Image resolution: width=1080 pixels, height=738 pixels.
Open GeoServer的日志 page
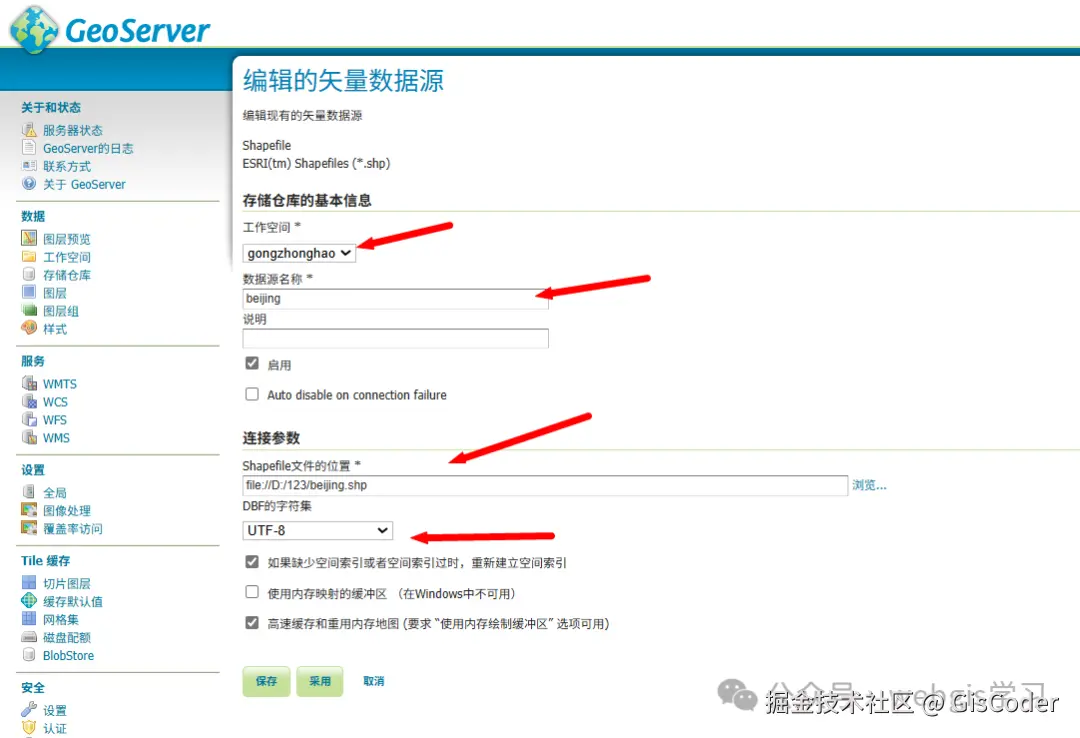click(88, 148)
